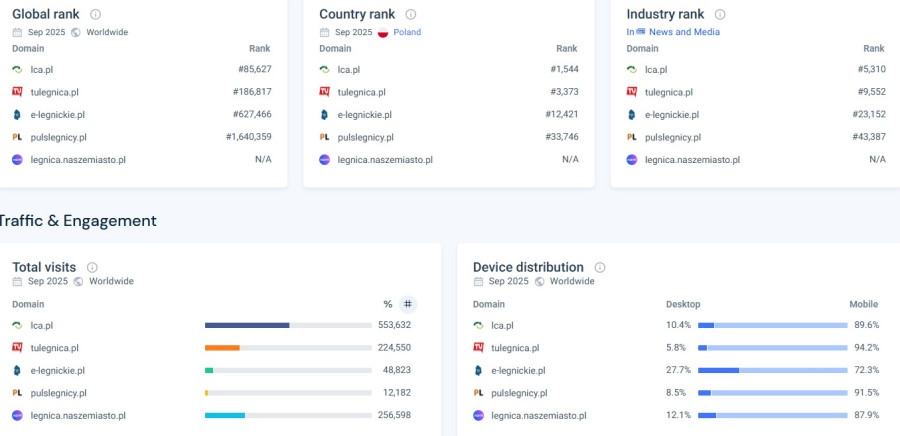
Task: Click the info icon next to Total visits
Action: tap(92, 268)
